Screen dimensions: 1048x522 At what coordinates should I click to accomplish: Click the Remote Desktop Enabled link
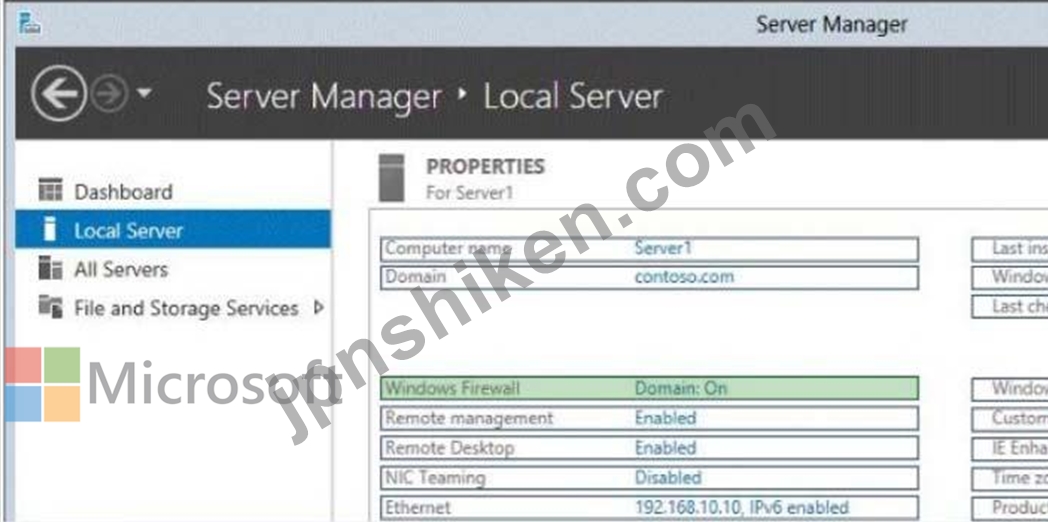coord(665,447)
